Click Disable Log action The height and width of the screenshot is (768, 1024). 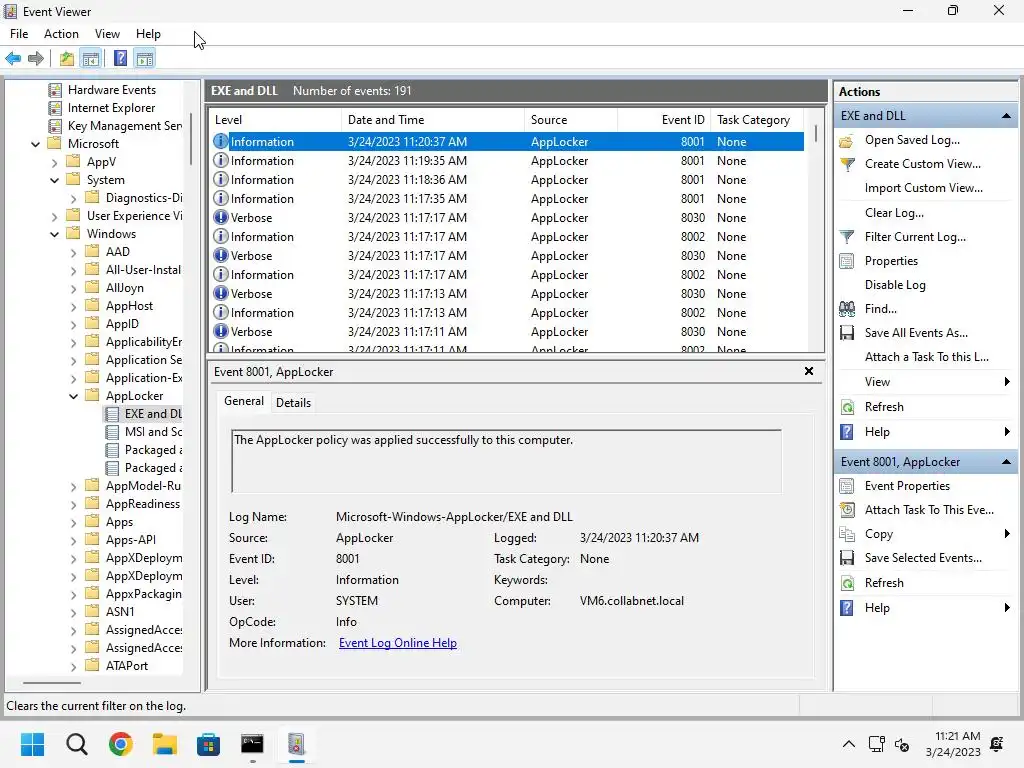point(895,285)
